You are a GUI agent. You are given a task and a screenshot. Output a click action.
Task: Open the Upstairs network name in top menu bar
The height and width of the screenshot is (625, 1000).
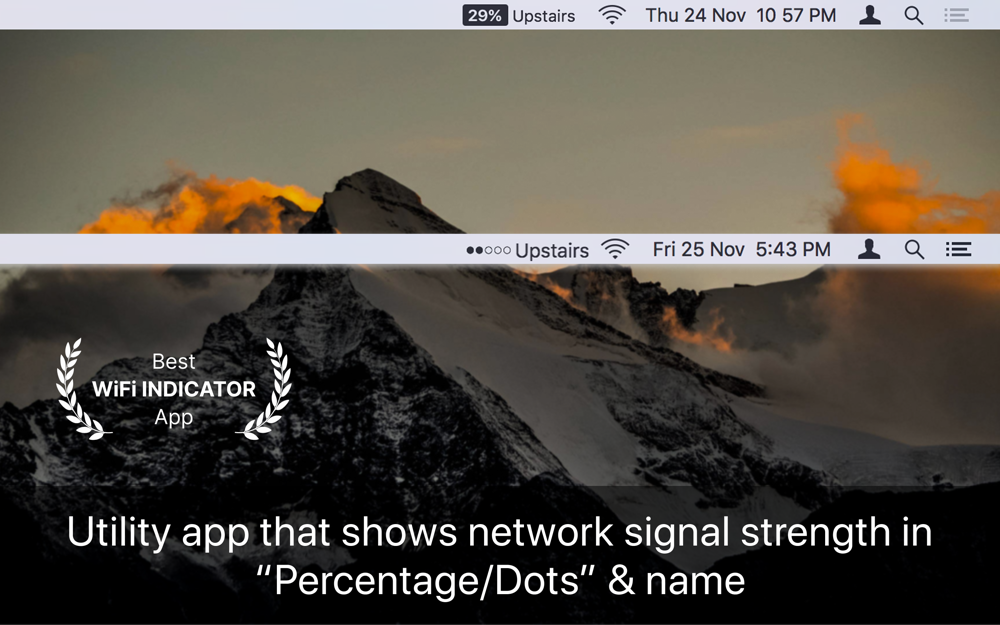coord(544,16)
